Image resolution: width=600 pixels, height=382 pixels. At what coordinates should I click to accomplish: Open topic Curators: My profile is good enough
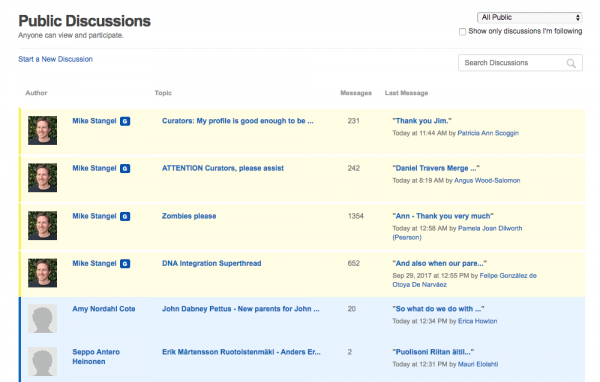point(238,121)
